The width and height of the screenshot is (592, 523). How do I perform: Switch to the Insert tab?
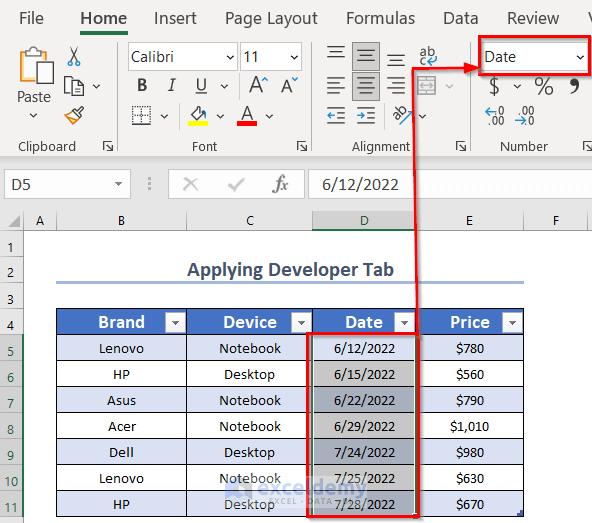[175, 18]
